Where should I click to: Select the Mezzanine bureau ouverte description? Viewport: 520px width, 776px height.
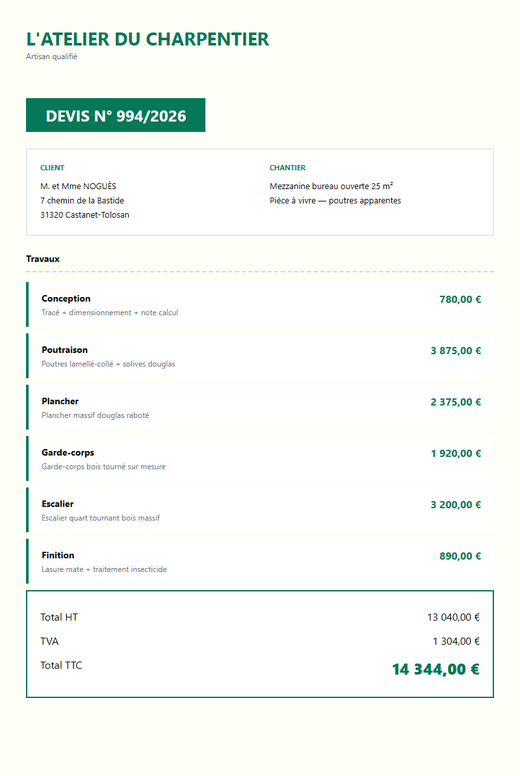tap(331, 186)
